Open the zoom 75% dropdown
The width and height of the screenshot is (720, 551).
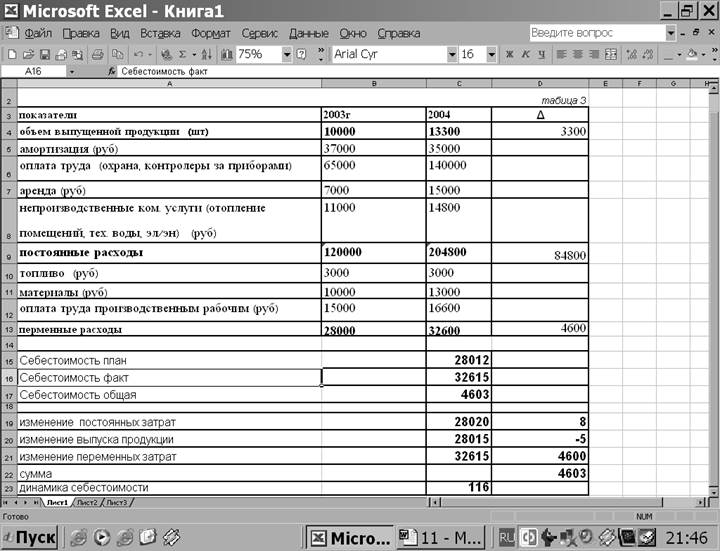point(286,54)
